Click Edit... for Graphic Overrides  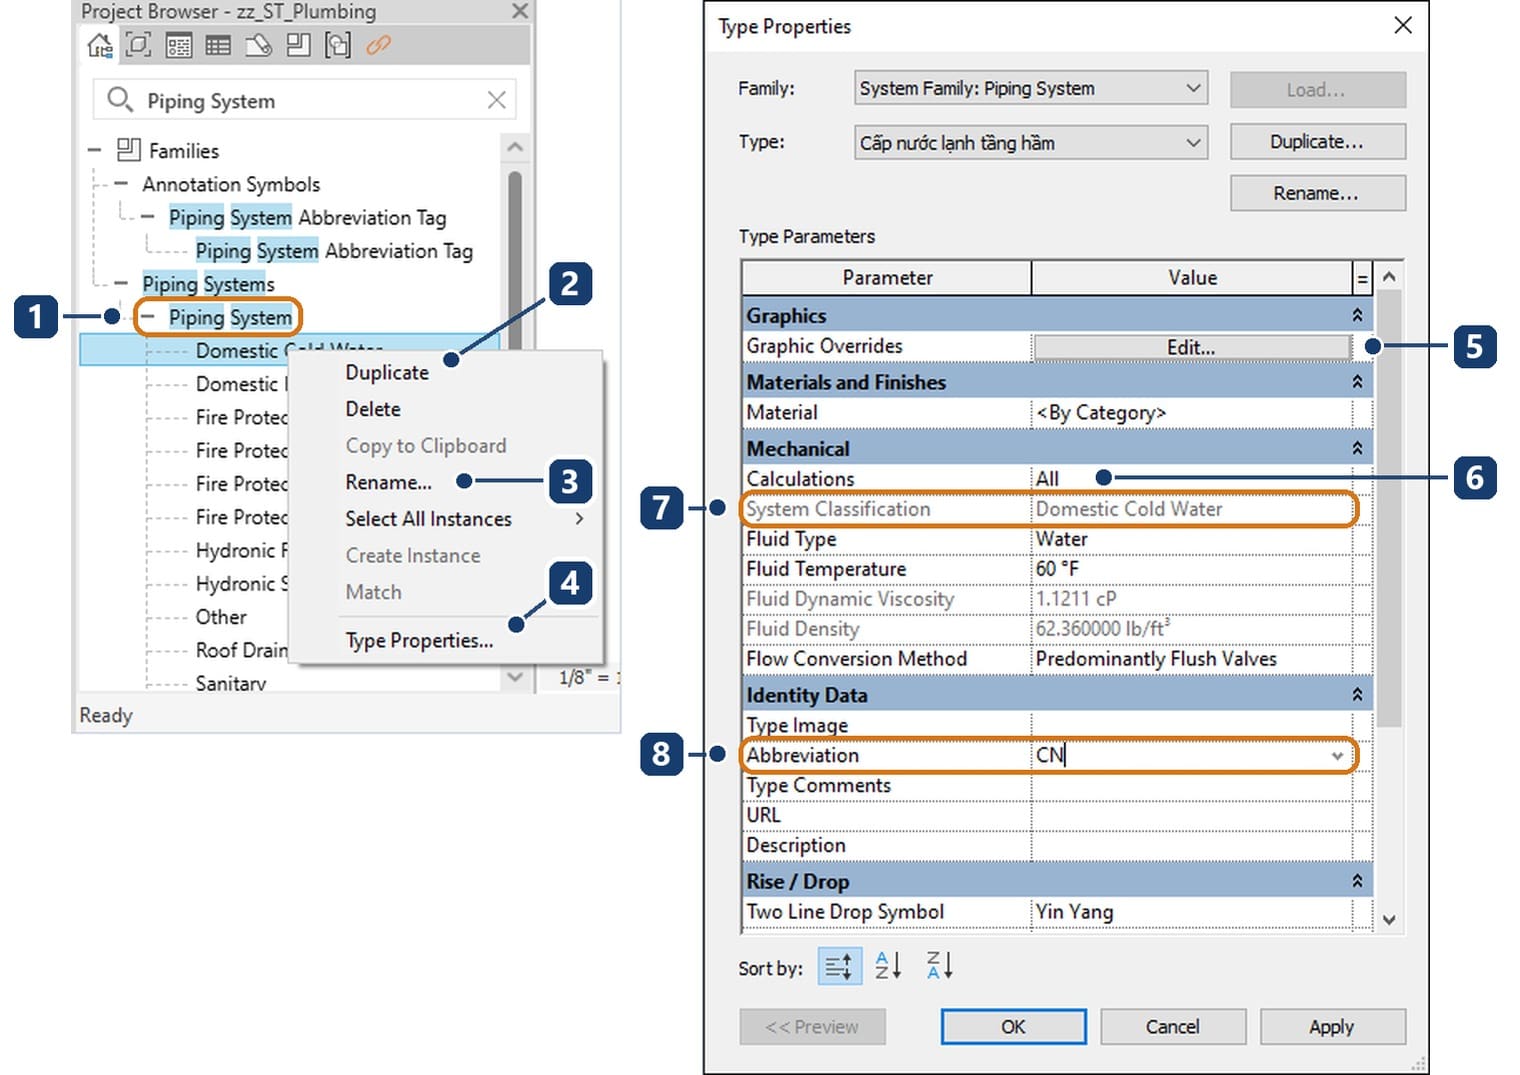(1191, 347)
